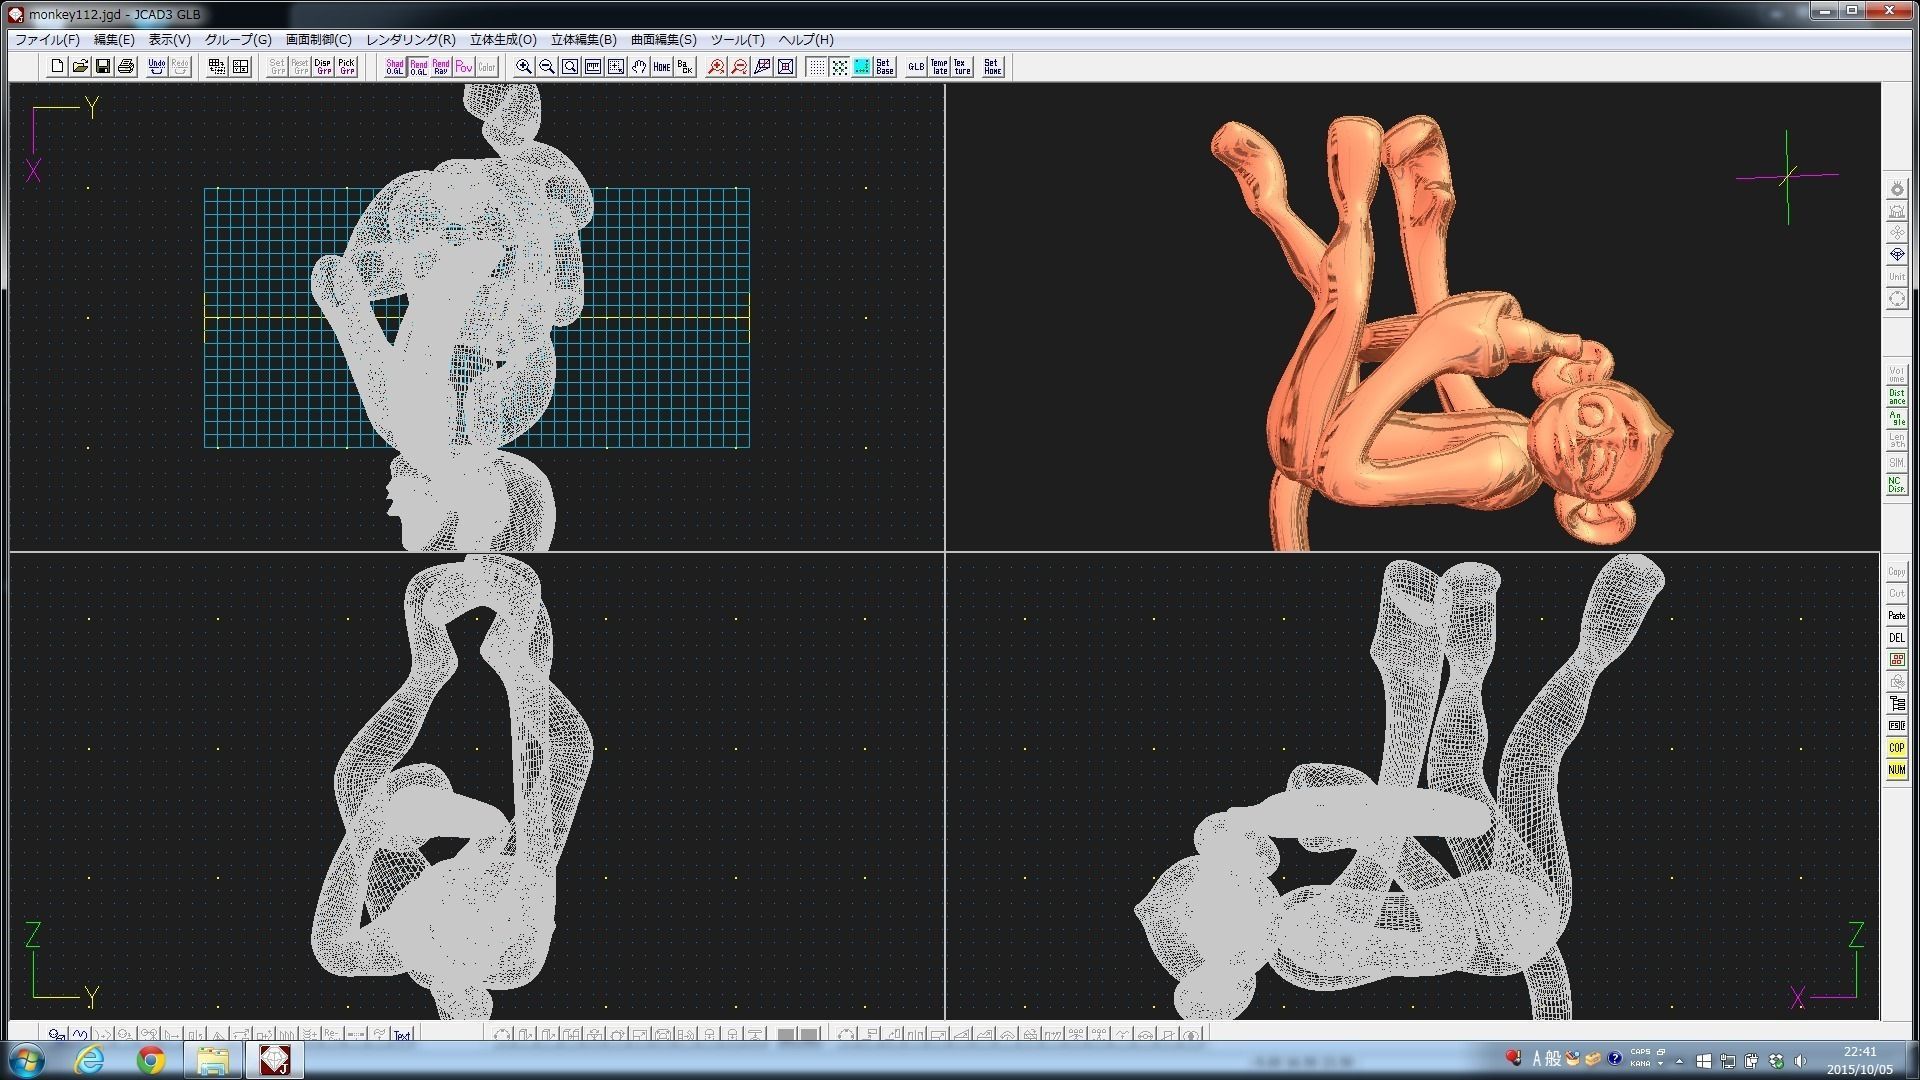The width and height of the screenshot is (1920, 1080).
Task: Click the zoom in magnifier icon
Action: pyautogui.click(x=523, y=67)
